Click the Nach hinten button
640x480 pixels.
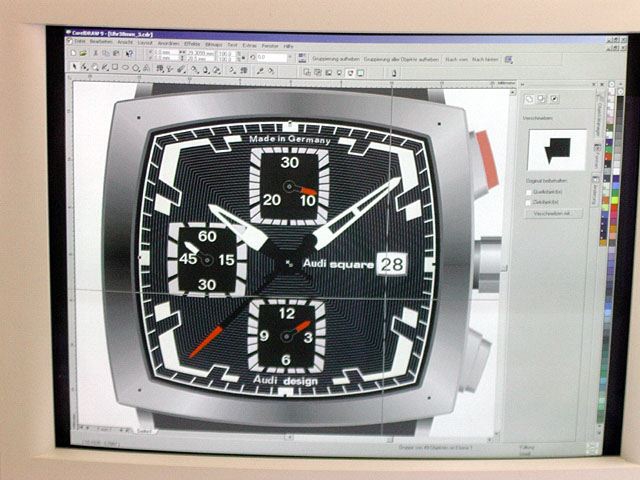tap(485, 60)
